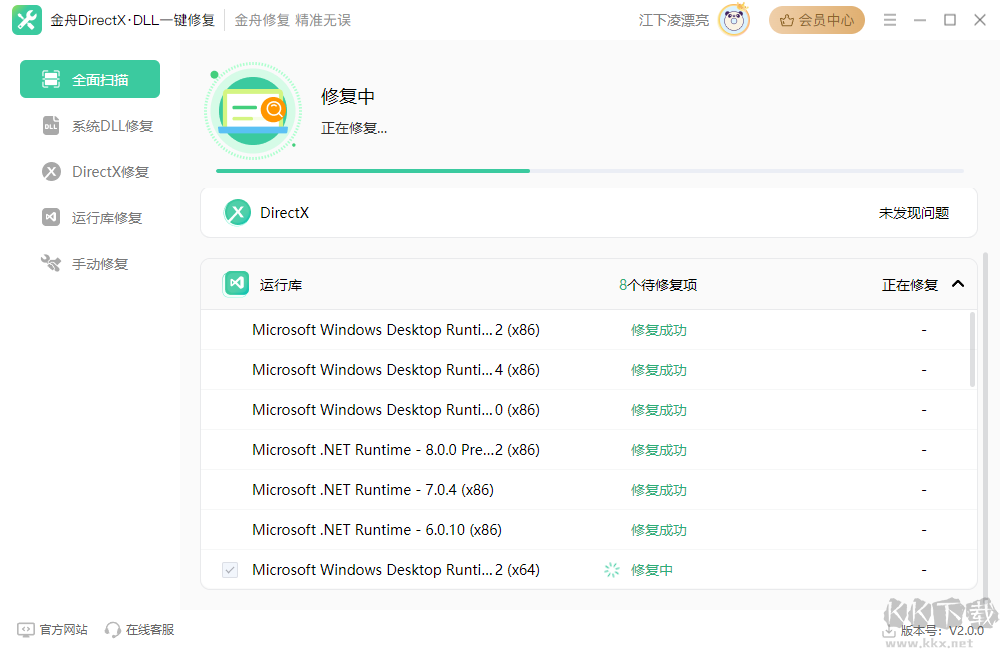Uncheck the Microsoft Windows Desktop Runtime x64 item
Viewport: 1000px width, 650px height.
230,569
